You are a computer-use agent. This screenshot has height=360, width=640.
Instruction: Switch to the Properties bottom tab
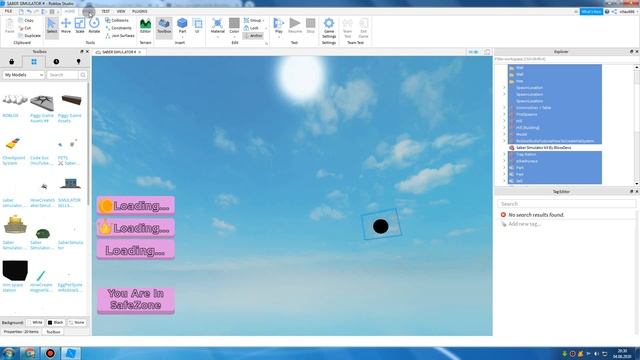(21, 332)
